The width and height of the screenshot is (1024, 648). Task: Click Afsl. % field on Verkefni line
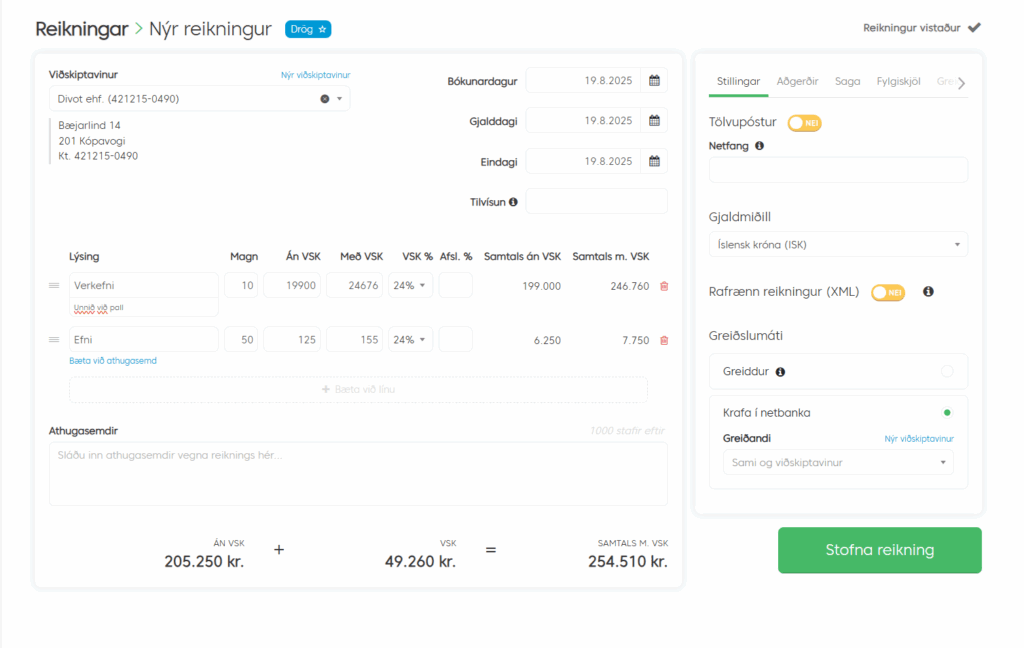point(455,285)
